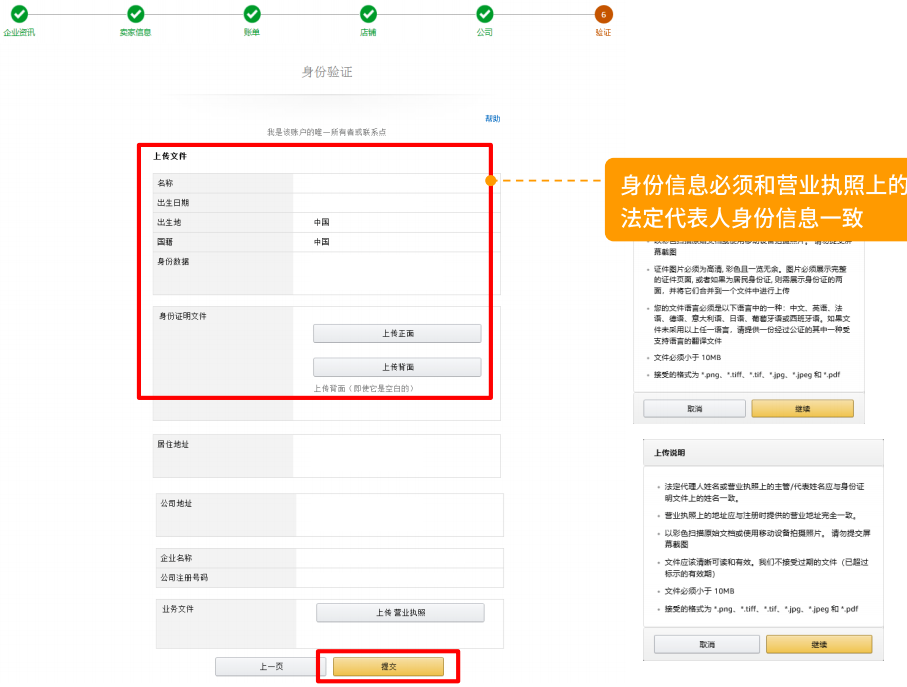
Task: Open the 公司 step checkmark icon
Action: point(484,14)
